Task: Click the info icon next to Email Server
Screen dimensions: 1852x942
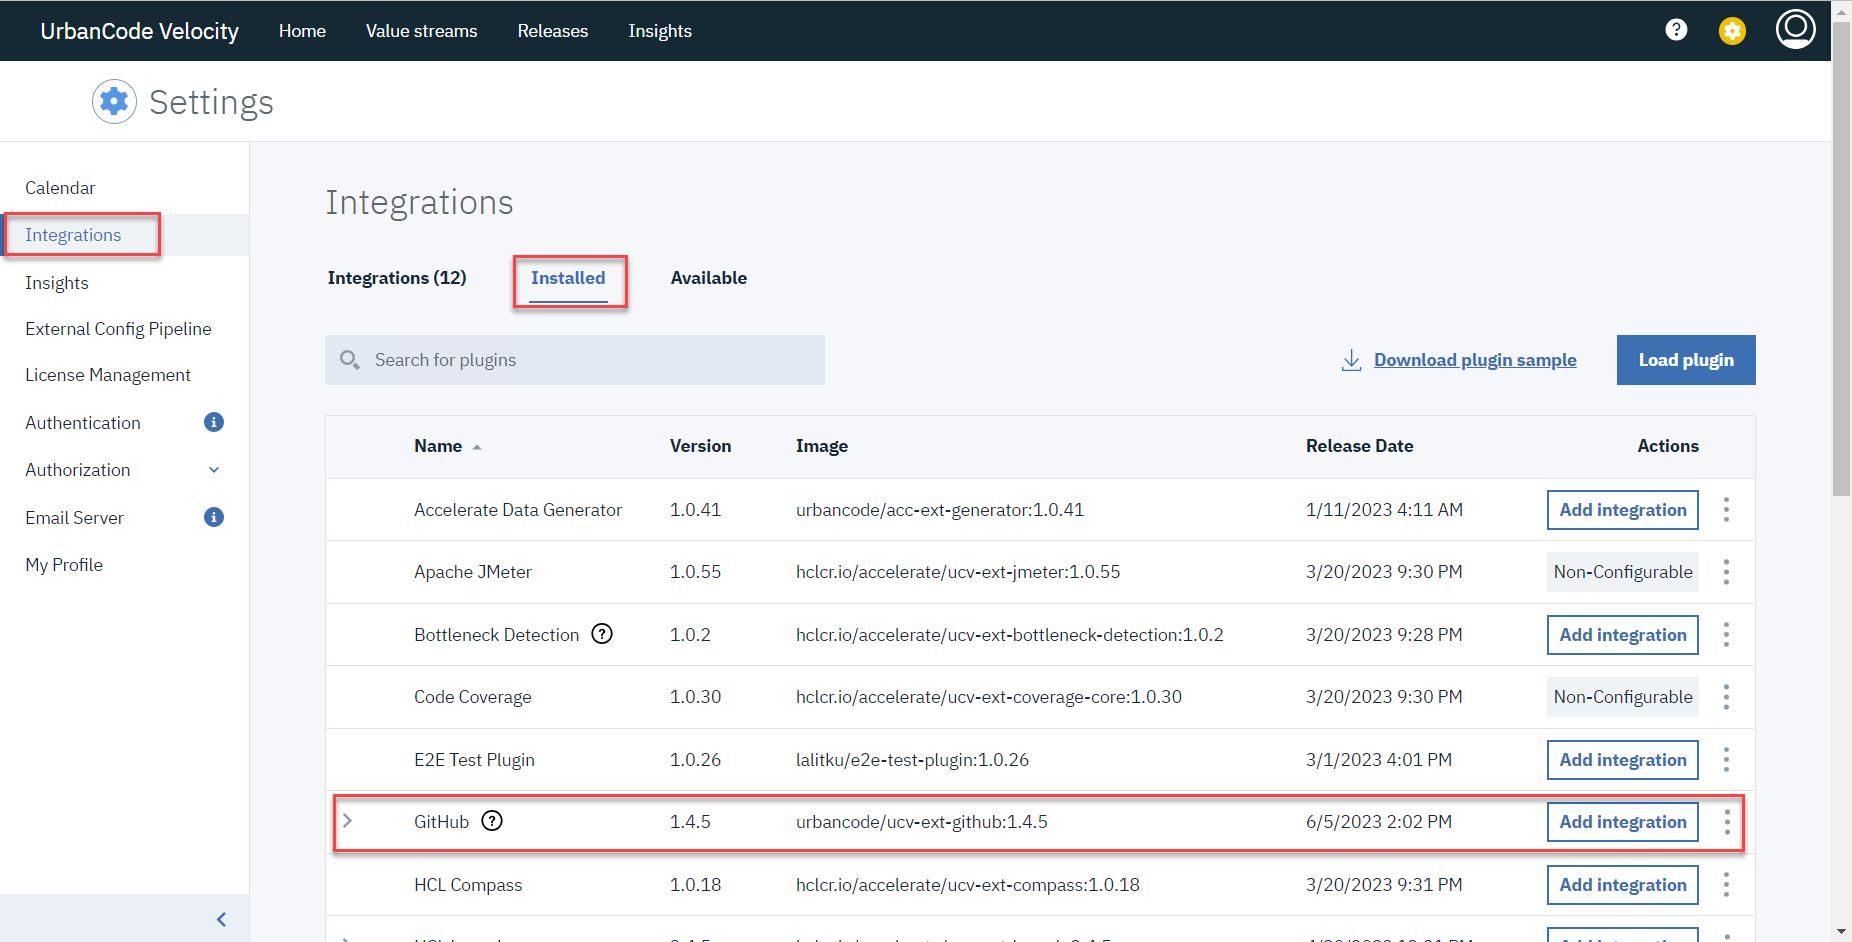Action: tap(214, 517)
